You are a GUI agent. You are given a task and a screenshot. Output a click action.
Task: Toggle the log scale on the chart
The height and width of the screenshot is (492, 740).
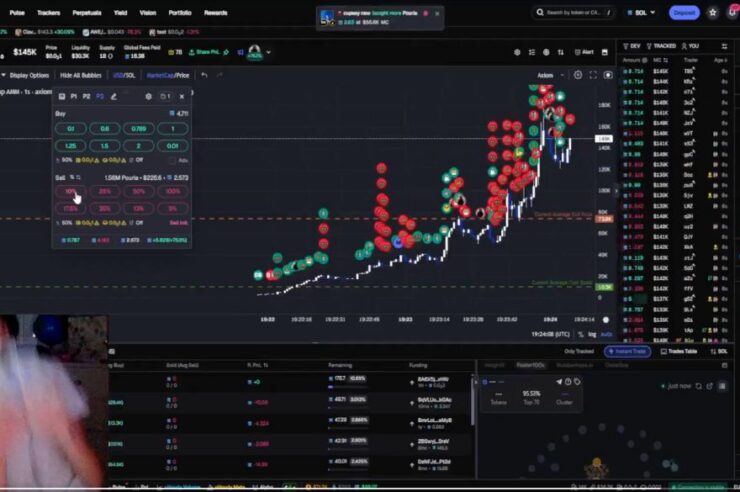coord(592,334)
